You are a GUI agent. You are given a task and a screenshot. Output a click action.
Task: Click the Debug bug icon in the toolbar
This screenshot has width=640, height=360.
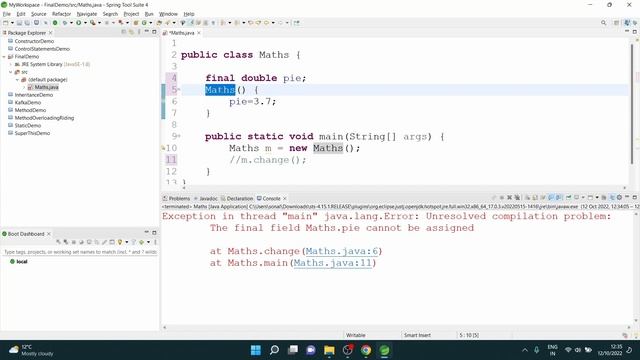[64, 23]
